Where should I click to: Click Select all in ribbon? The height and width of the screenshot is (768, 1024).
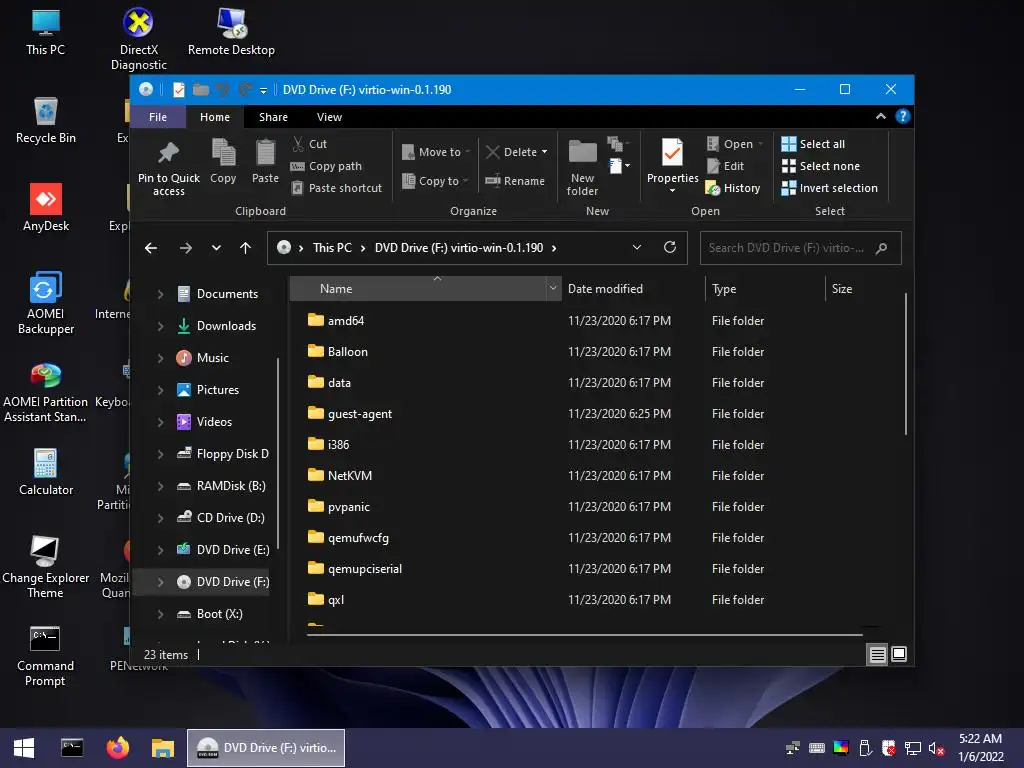(x=814, y=144)
